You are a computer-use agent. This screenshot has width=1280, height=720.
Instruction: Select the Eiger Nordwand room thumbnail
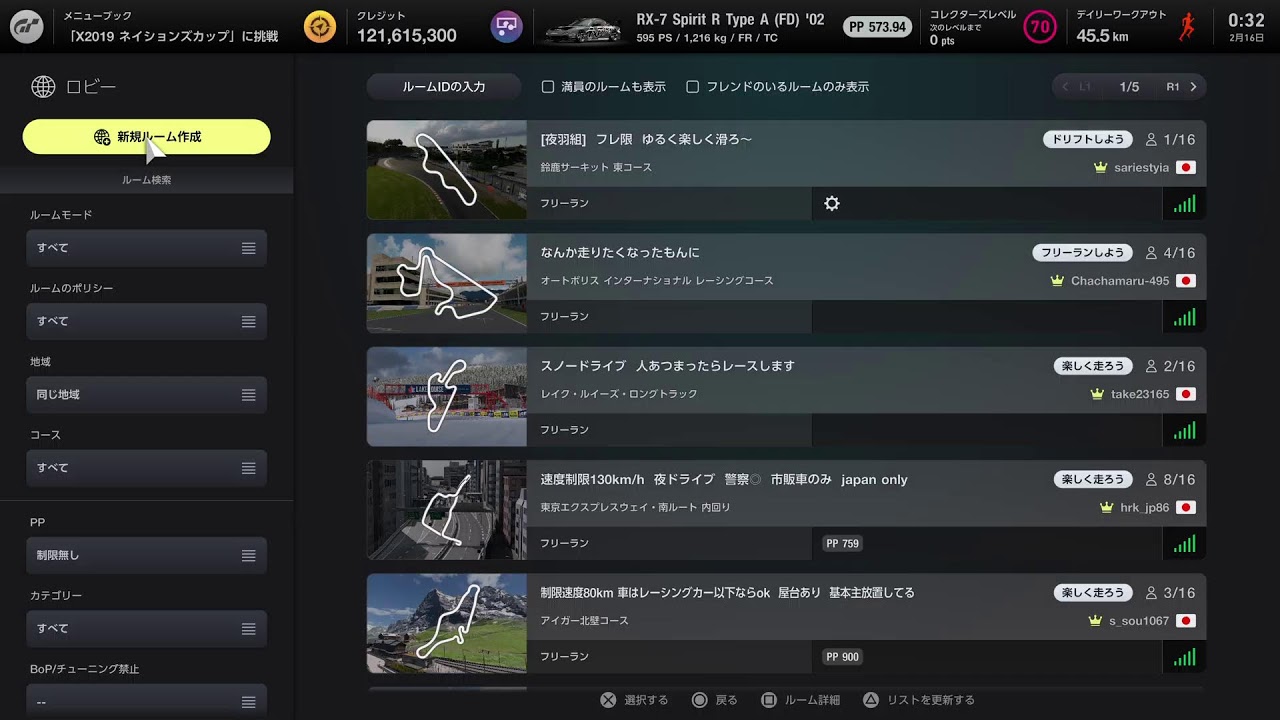(446, 623)
